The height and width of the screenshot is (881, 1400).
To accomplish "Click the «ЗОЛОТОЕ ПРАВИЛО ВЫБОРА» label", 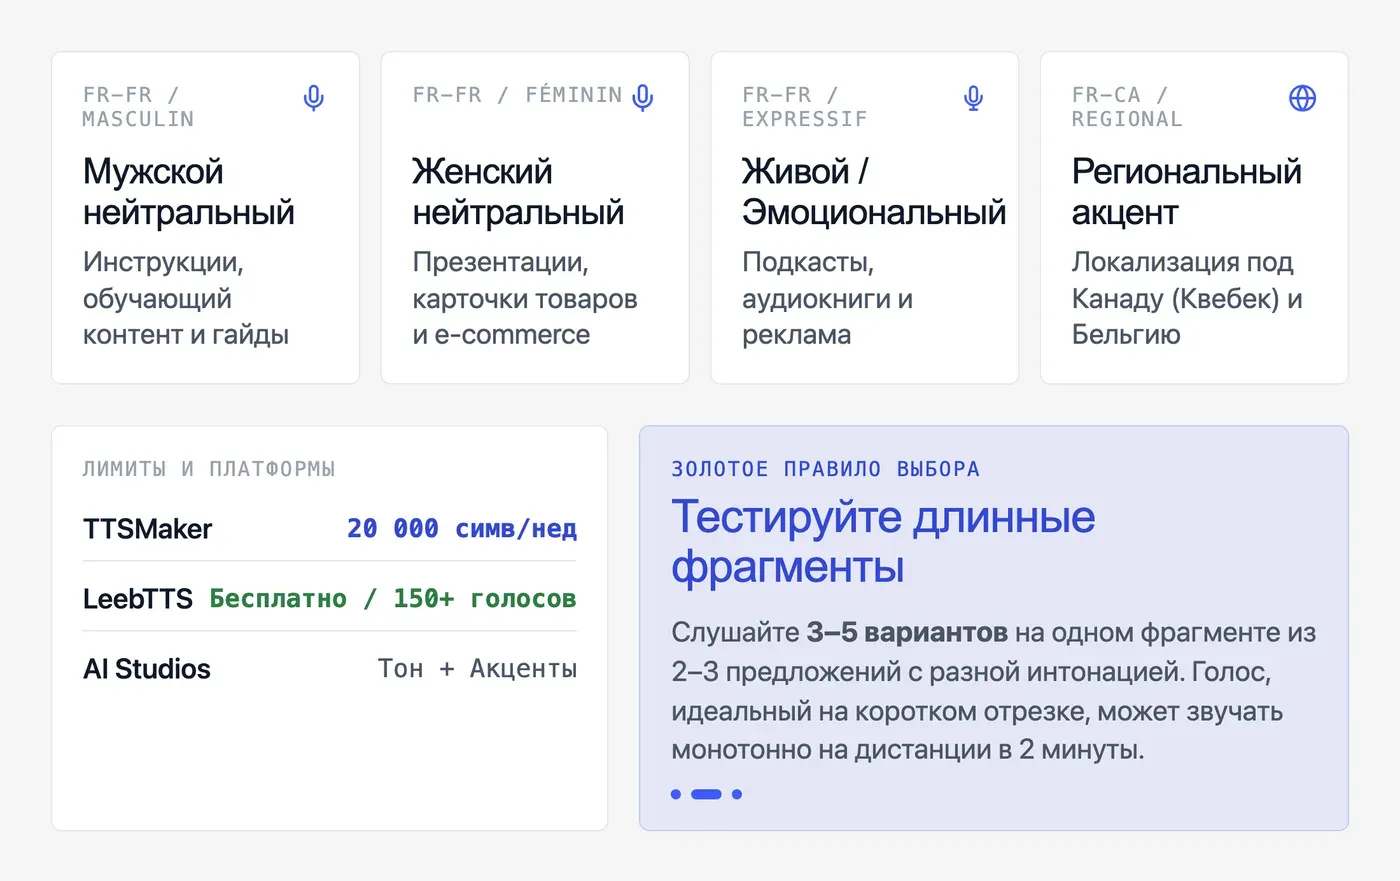I will click(826, 469).
